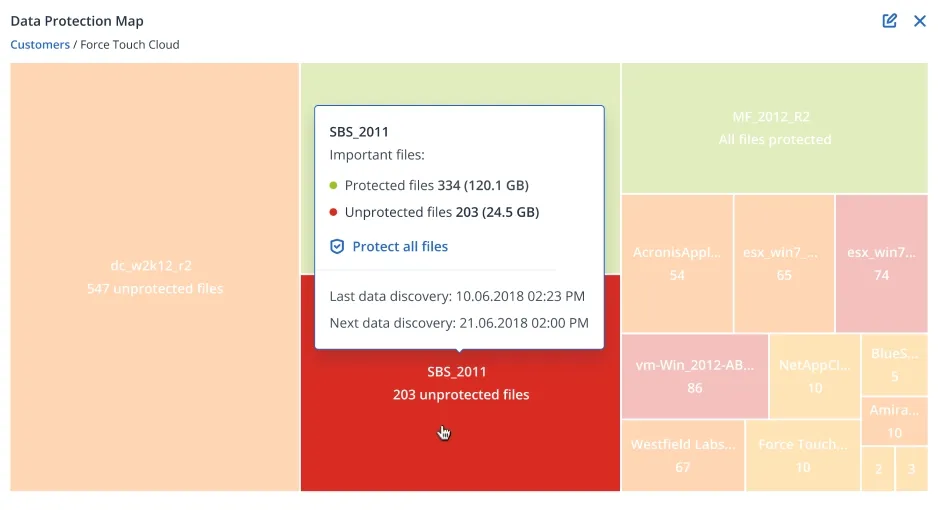Click the NetAppCl tile
Viewport: 938px width, 510px height.
coord(815,376)
